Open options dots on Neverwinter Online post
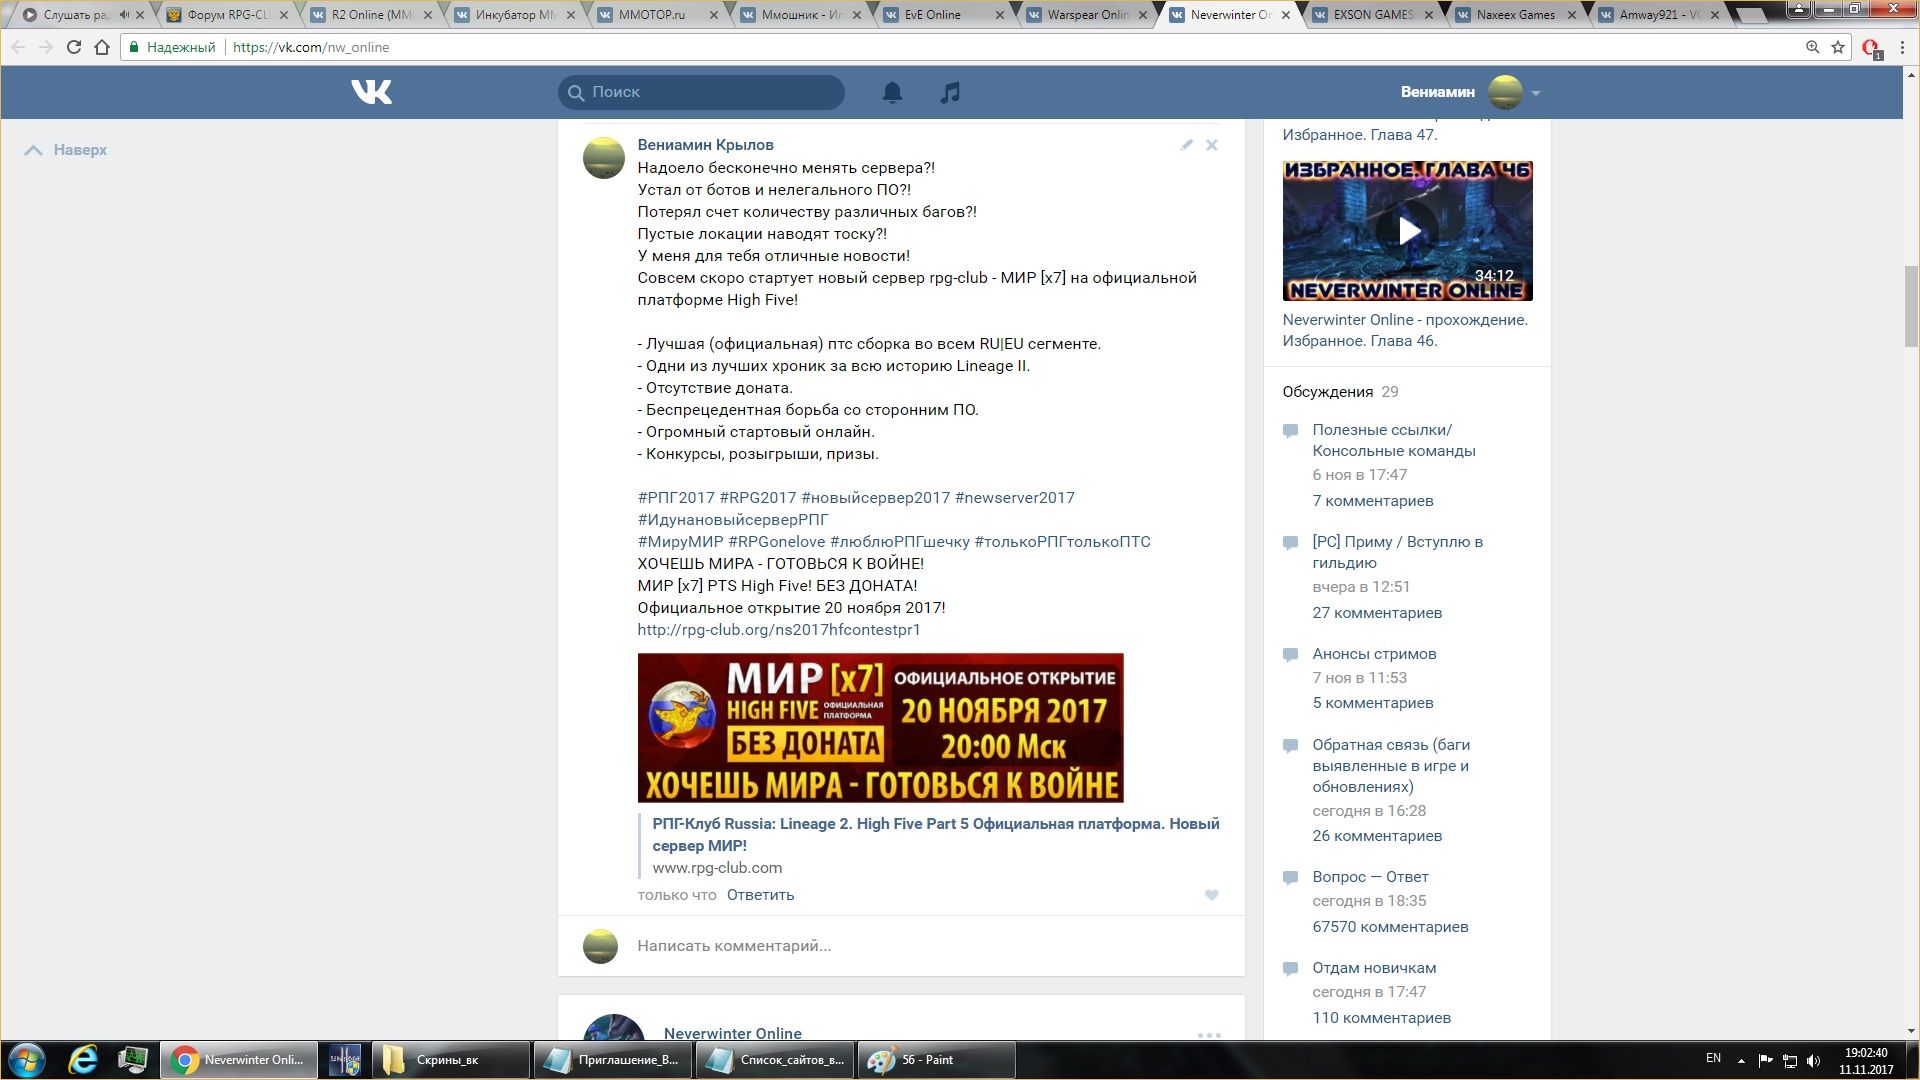The height and width of the screenshot is (1080, 1920). tap(1209, 1035)
